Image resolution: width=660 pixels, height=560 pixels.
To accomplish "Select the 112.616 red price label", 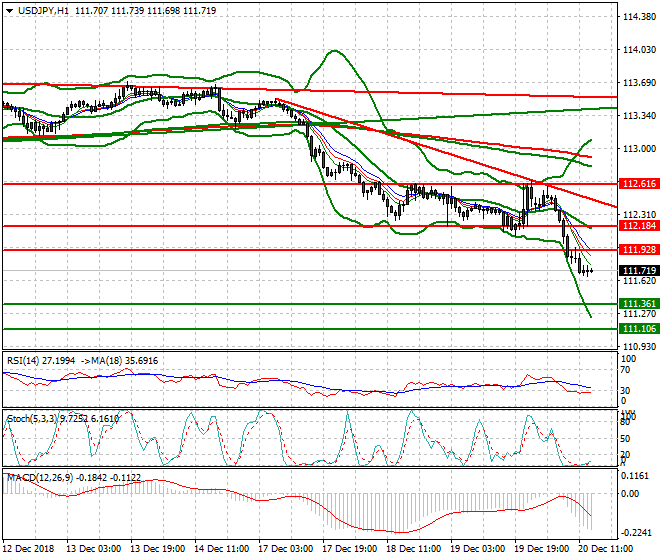I will click(638, 185).
